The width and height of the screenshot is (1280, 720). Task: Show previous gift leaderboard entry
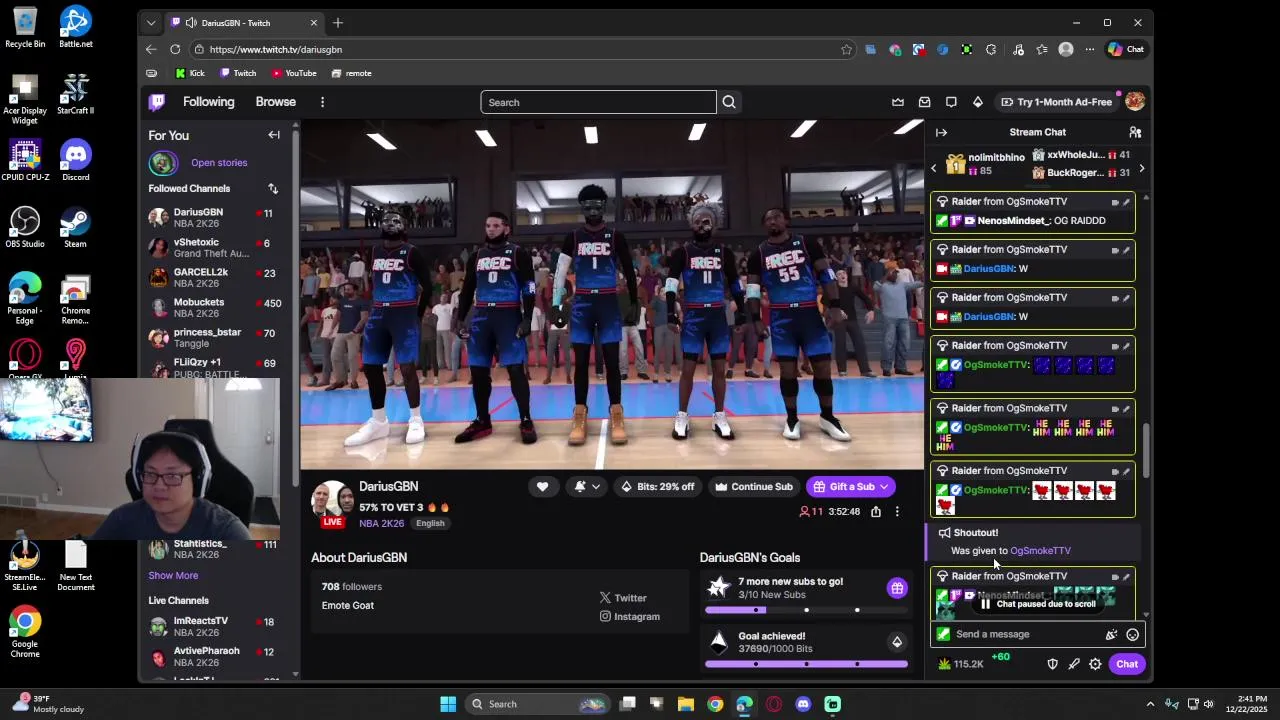[934, 168]
